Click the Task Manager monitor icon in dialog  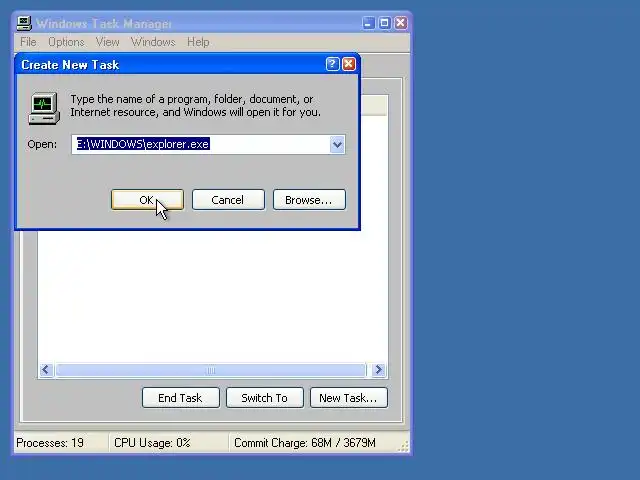[44, 108]
